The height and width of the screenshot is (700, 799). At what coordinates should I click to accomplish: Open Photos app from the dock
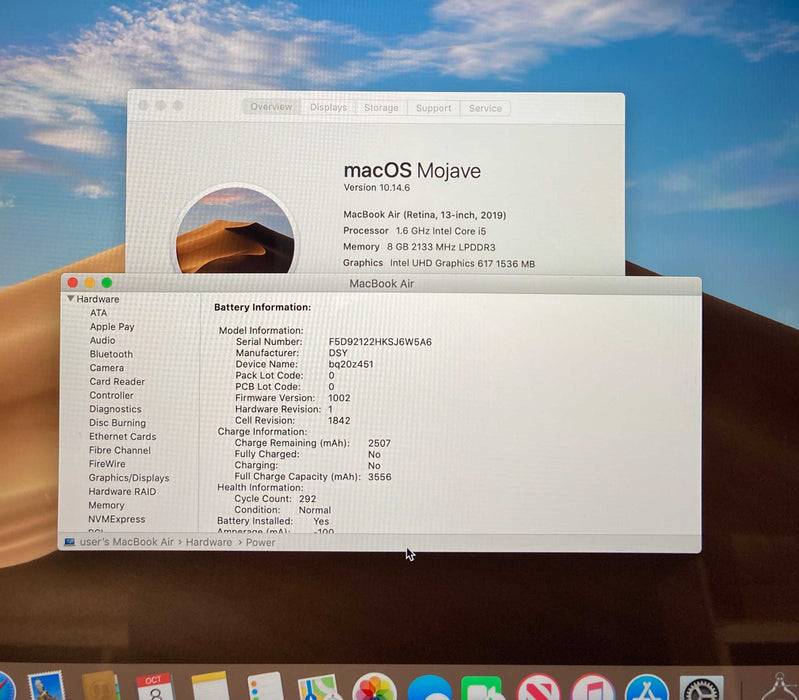[375, 688]
